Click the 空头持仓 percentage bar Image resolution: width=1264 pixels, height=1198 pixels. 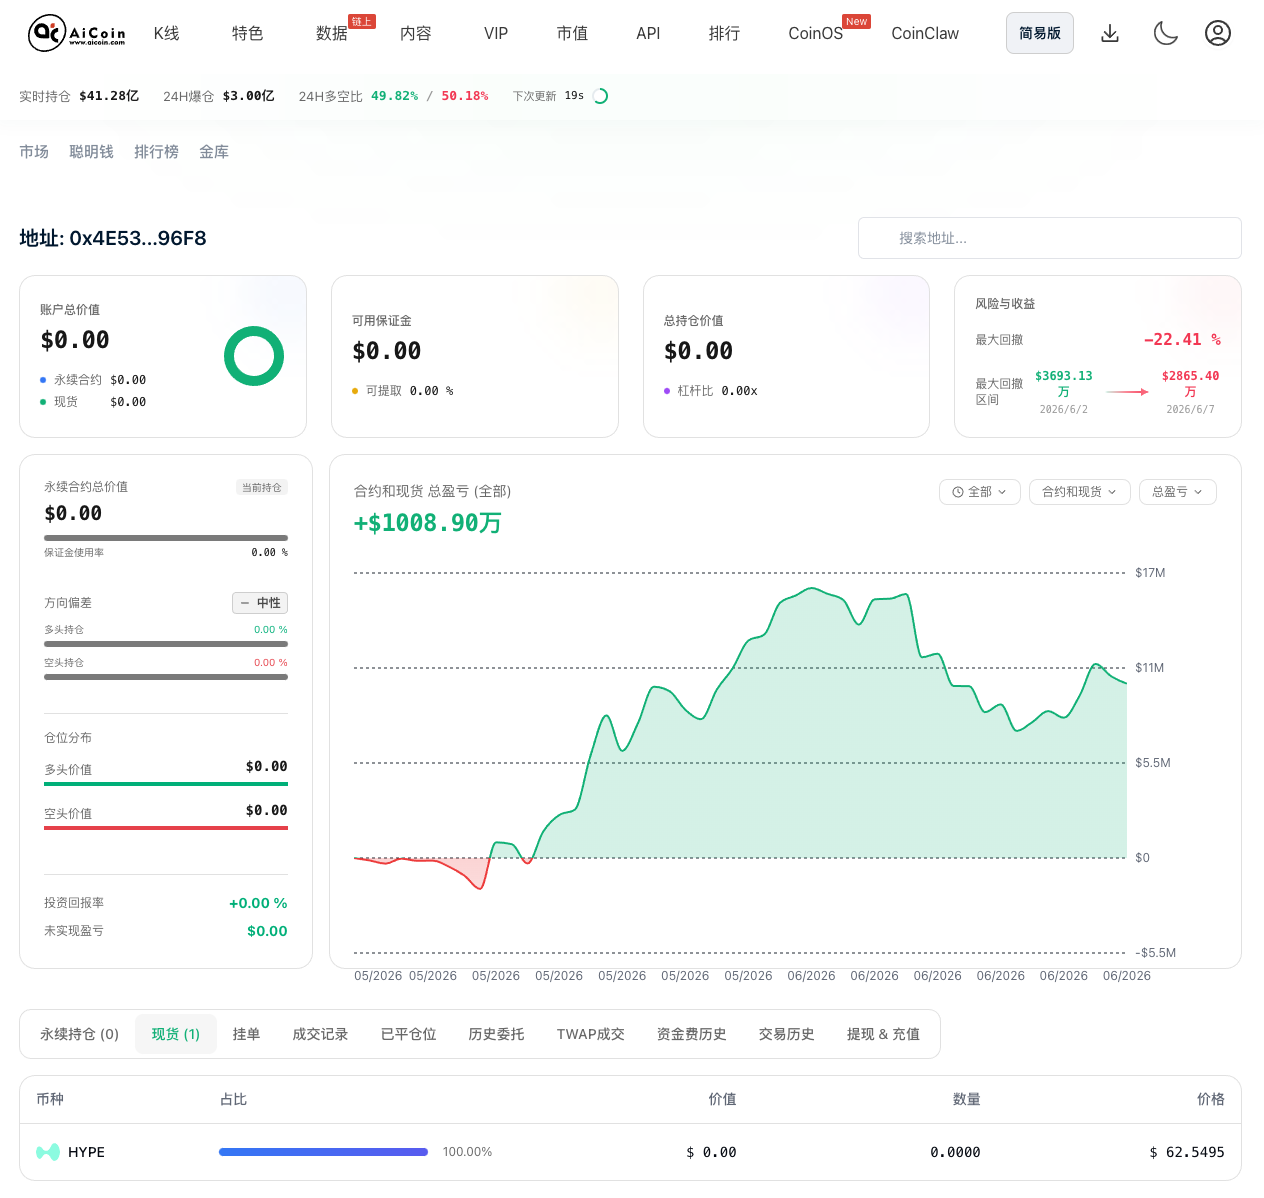[166, 677]
